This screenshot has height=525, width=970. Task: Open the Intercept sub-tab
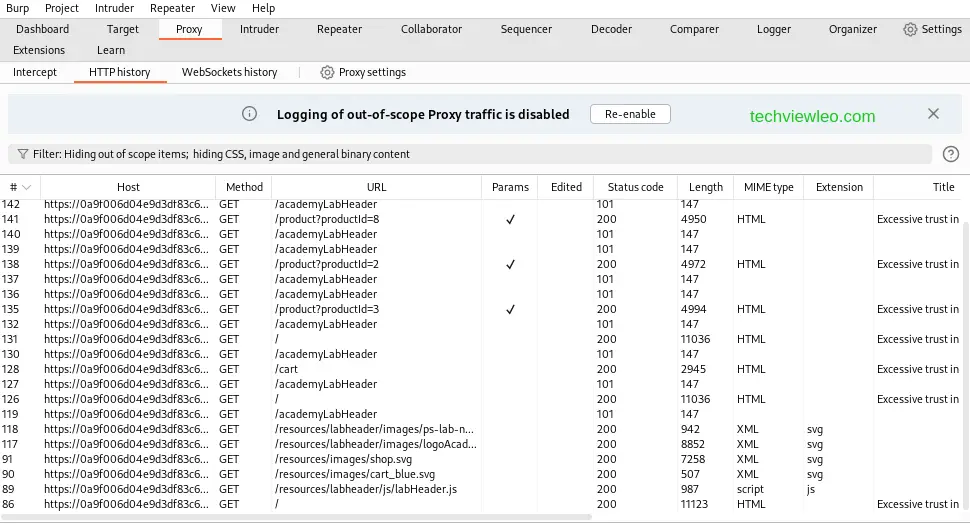pos(35,73)
